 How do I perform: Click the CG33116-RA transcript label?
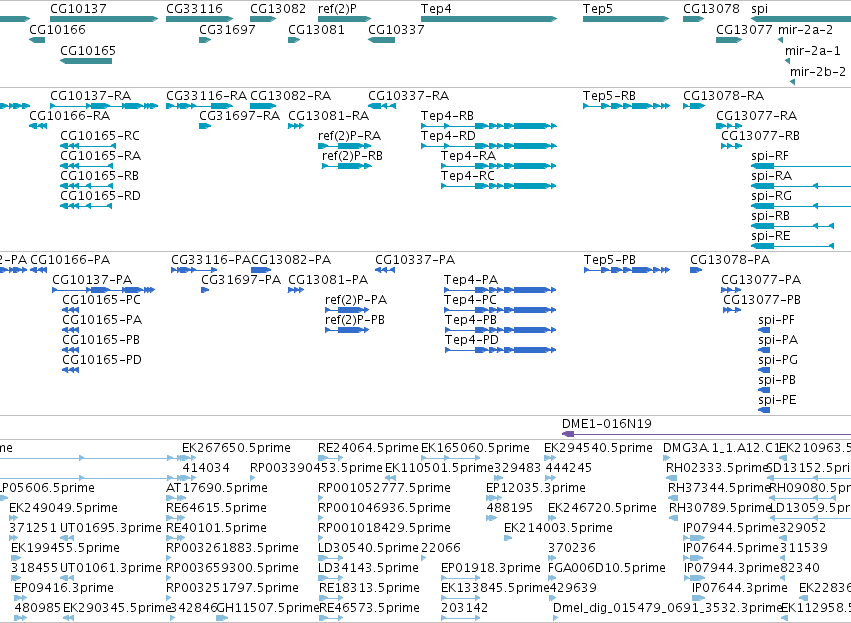click(x=206, y=96)
